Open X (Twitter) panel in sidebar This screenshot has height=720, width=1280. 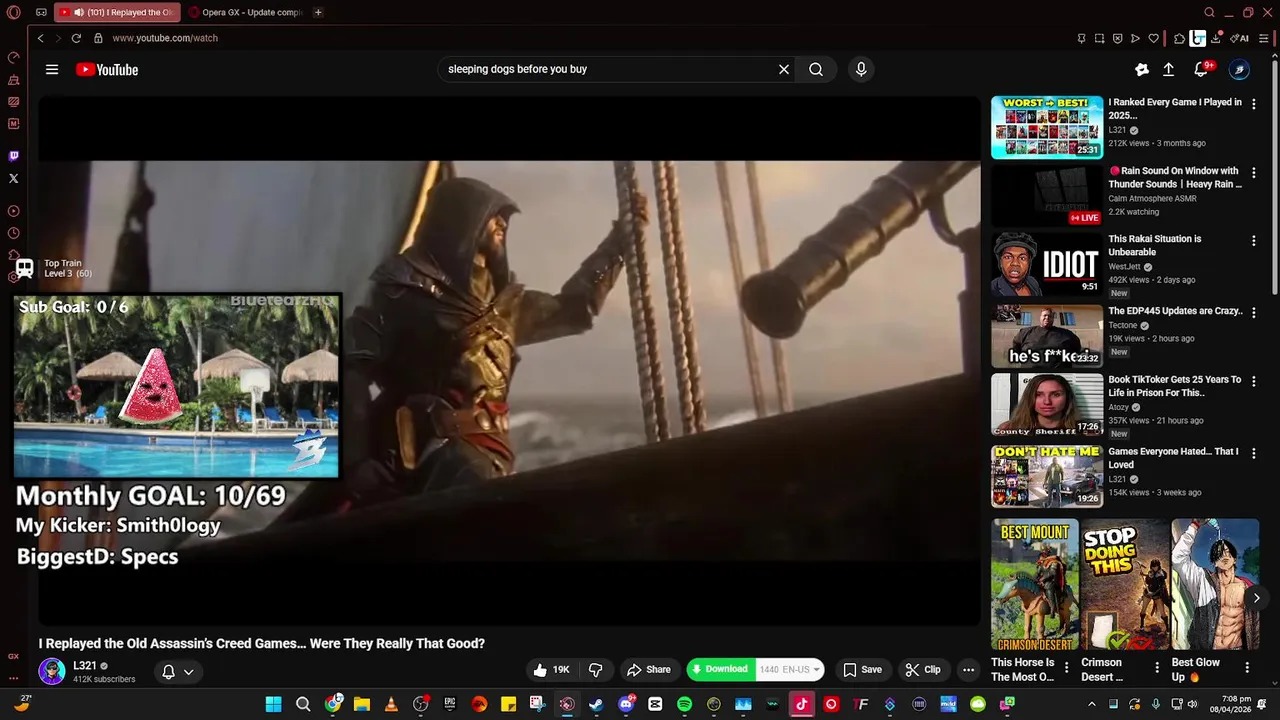click(x=13, y=178)
